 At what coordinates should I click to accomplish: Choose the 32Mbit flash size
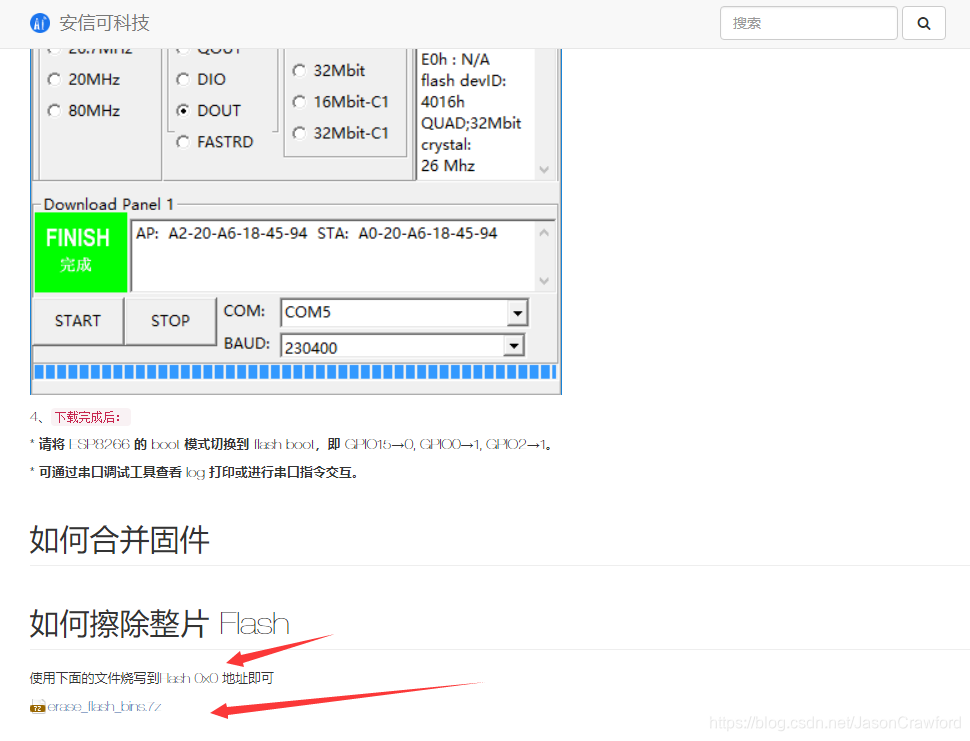[x=299, y=71]
